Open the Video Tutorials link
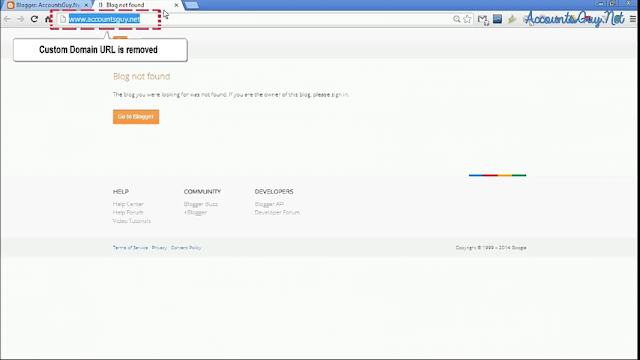Viewport: 640px width, 360px height. tap(131, 221)
